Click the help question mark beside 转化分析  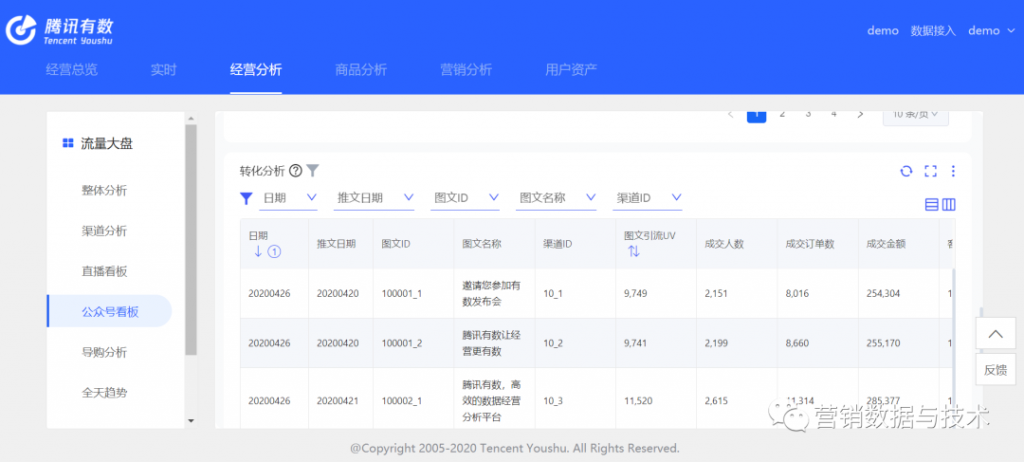point(295,171)
